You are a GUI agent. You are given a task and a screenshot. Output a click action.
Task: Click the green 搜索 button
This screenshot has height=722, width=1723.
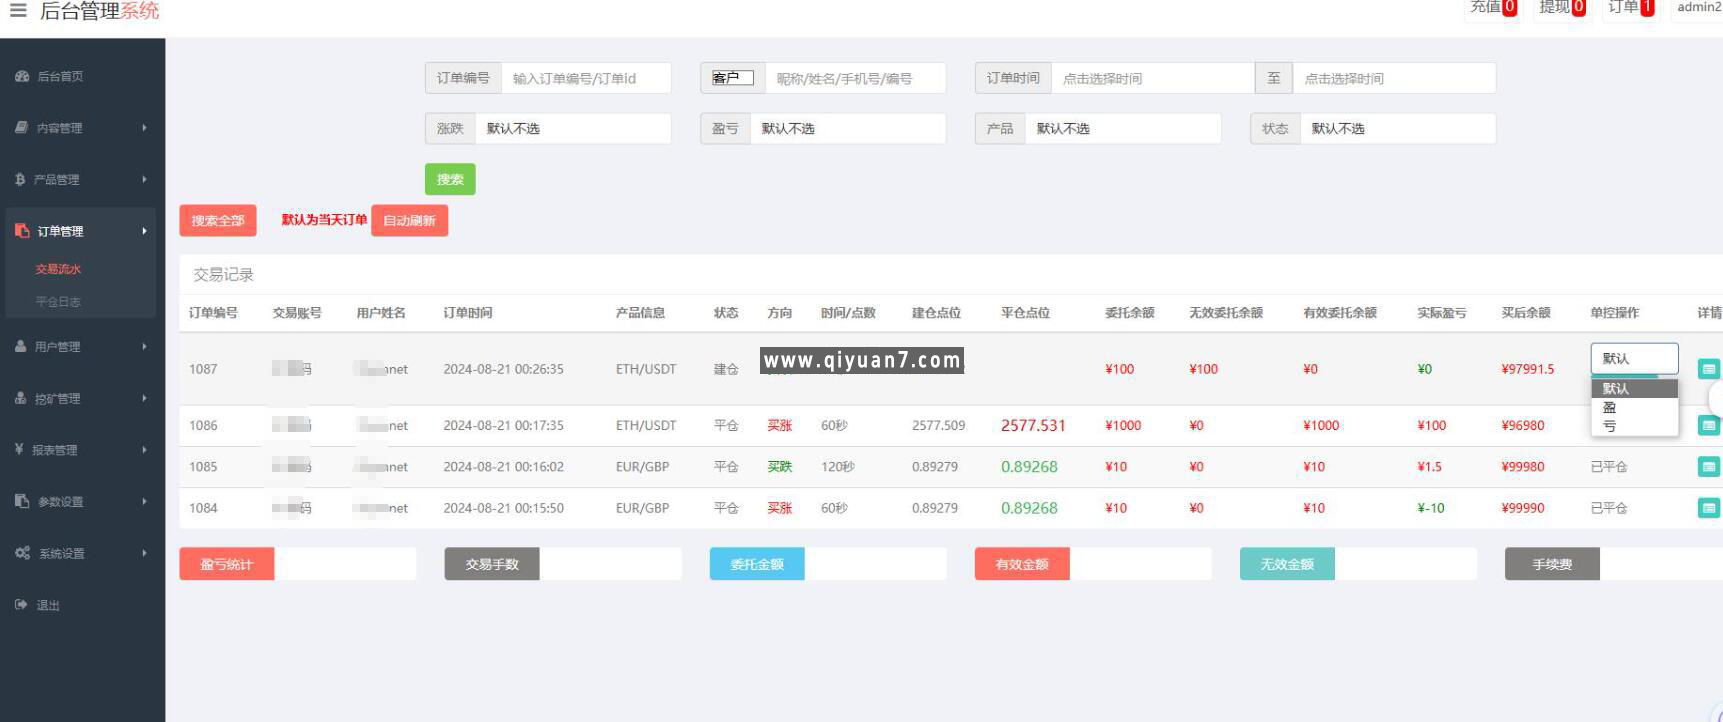tap(450, 180)
